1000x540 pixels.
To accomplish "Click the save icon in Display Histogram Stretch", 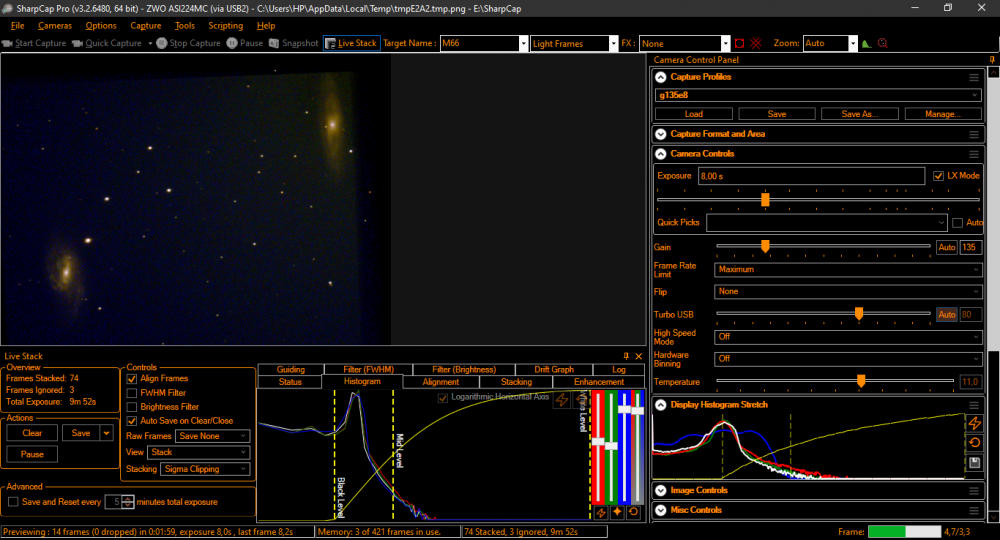I will (x=974, y=463).
